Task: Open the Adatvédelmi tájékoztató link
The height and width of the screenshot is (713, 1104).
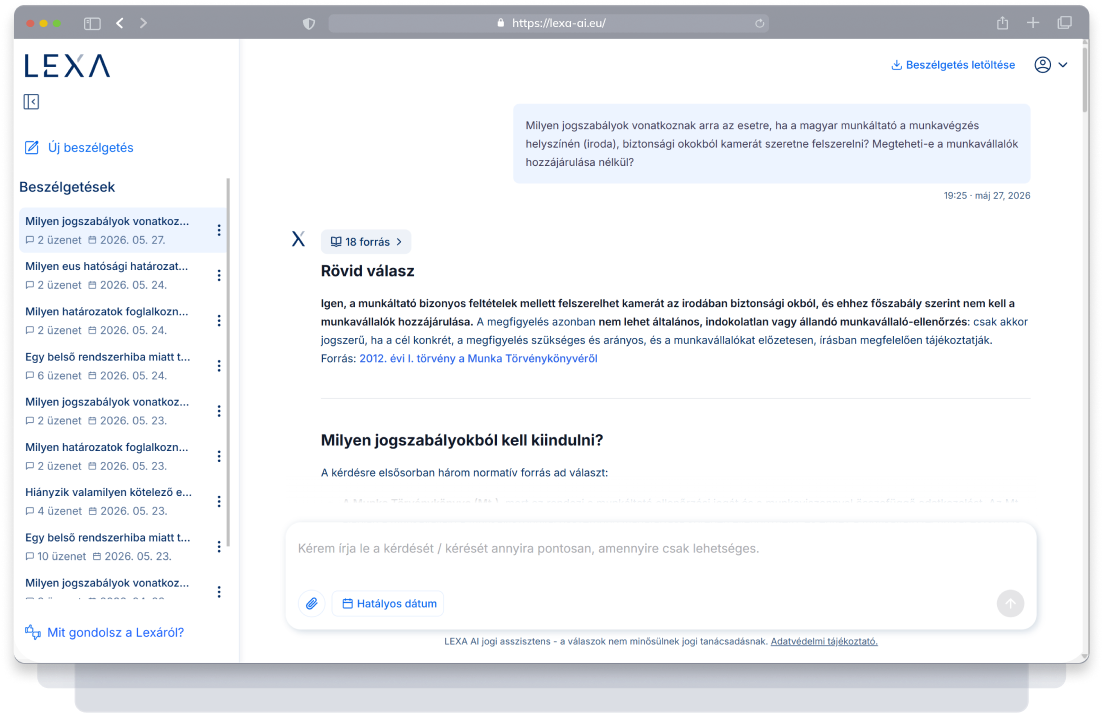Action: (x=824, y=641)
